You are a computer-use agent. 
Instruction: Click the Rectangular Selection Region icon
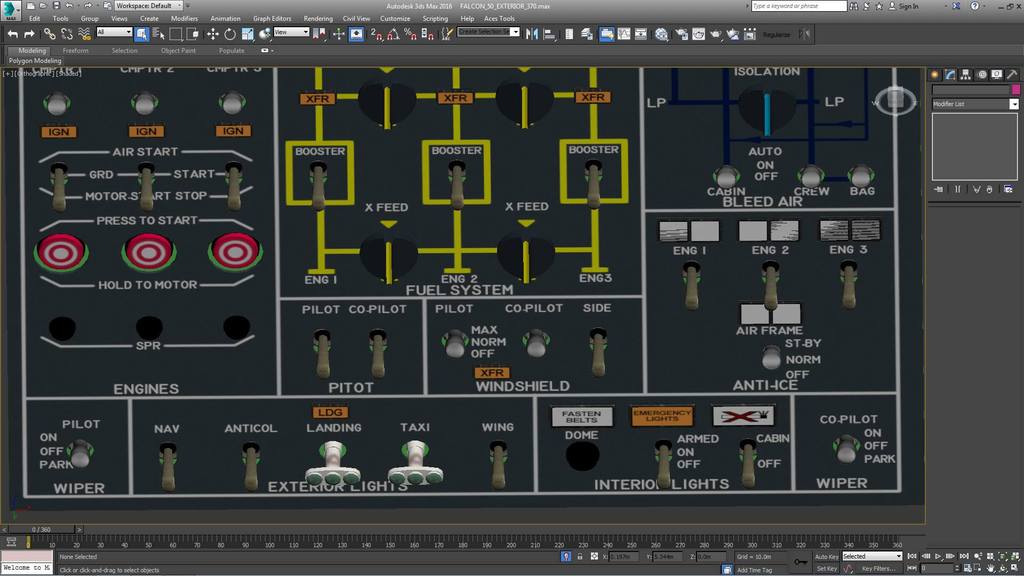coord(176,34)
